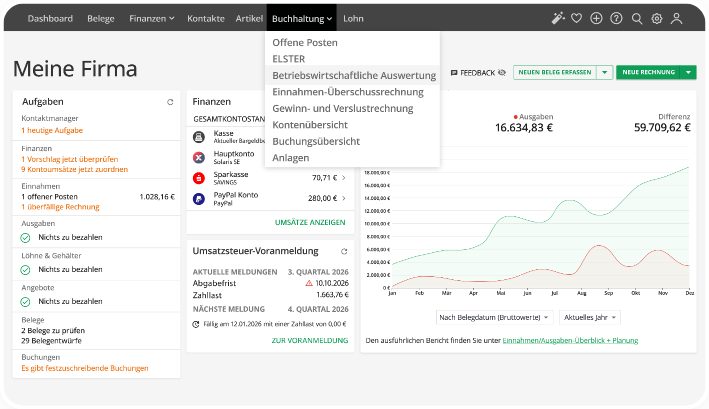Click the Neue Rechnung button
Image resolution: width=709 pixels, height=409 pixels.
pyautogui.click(x=647, y=73)
